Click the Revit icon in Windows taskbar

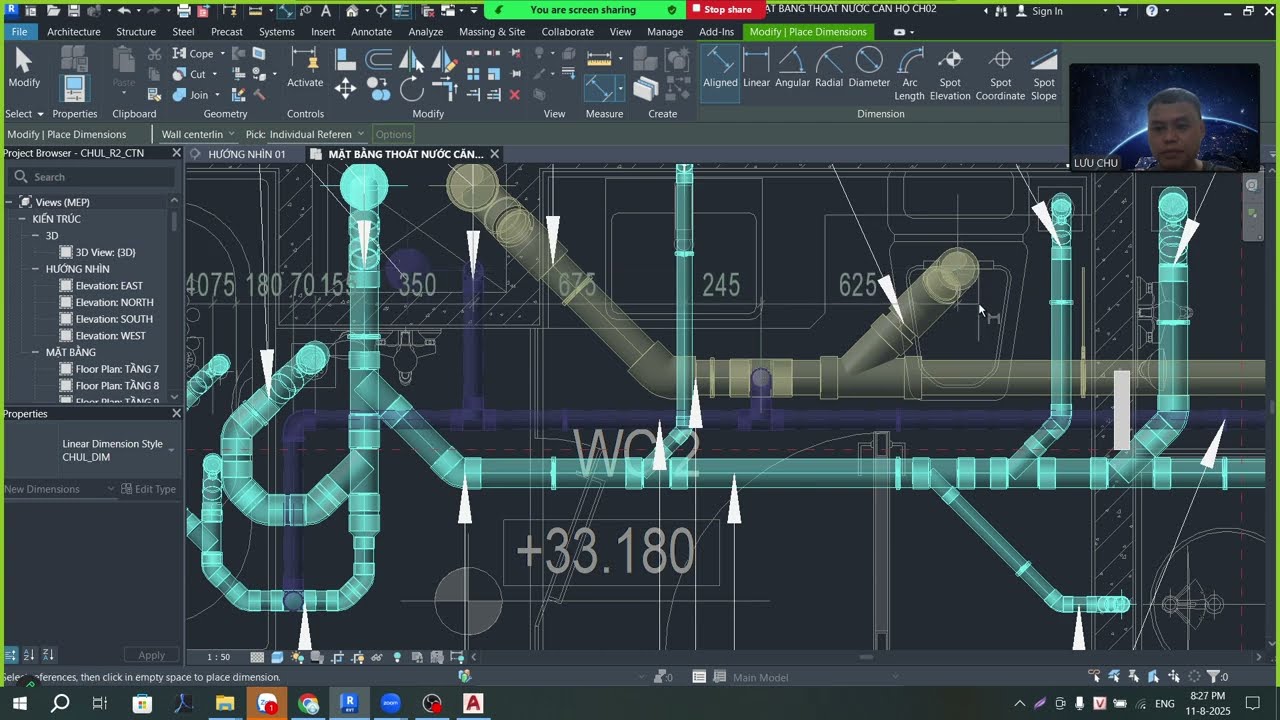coord(349,703)
